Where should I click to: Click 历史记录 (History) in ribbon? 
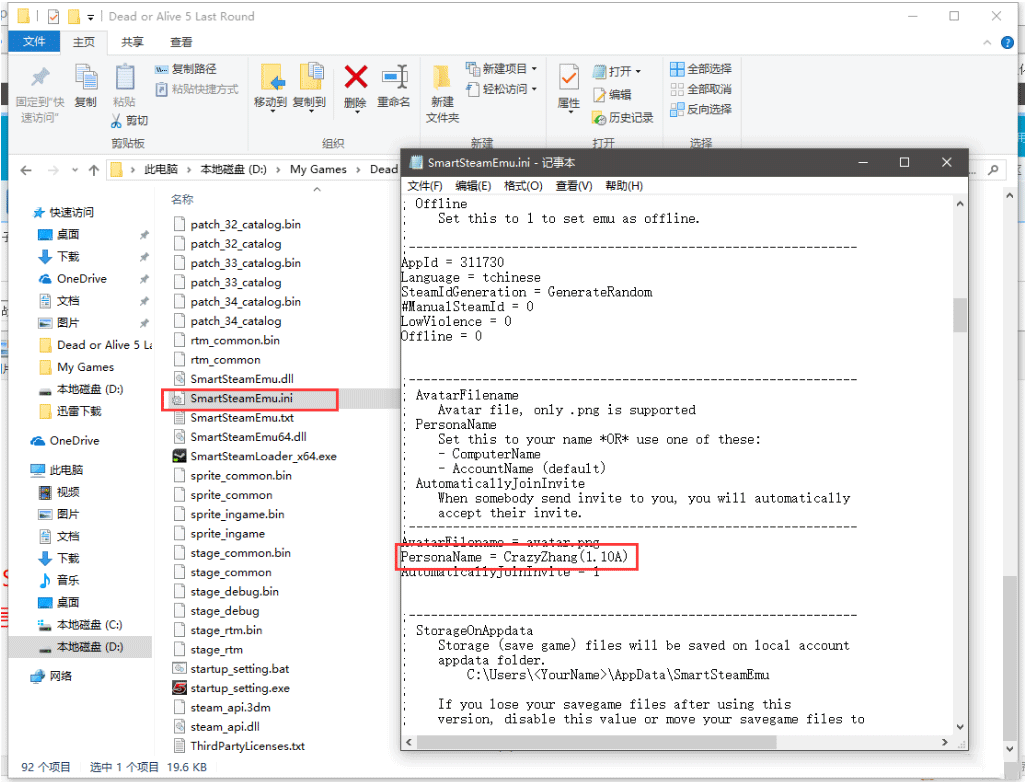[x=622, y=117]
